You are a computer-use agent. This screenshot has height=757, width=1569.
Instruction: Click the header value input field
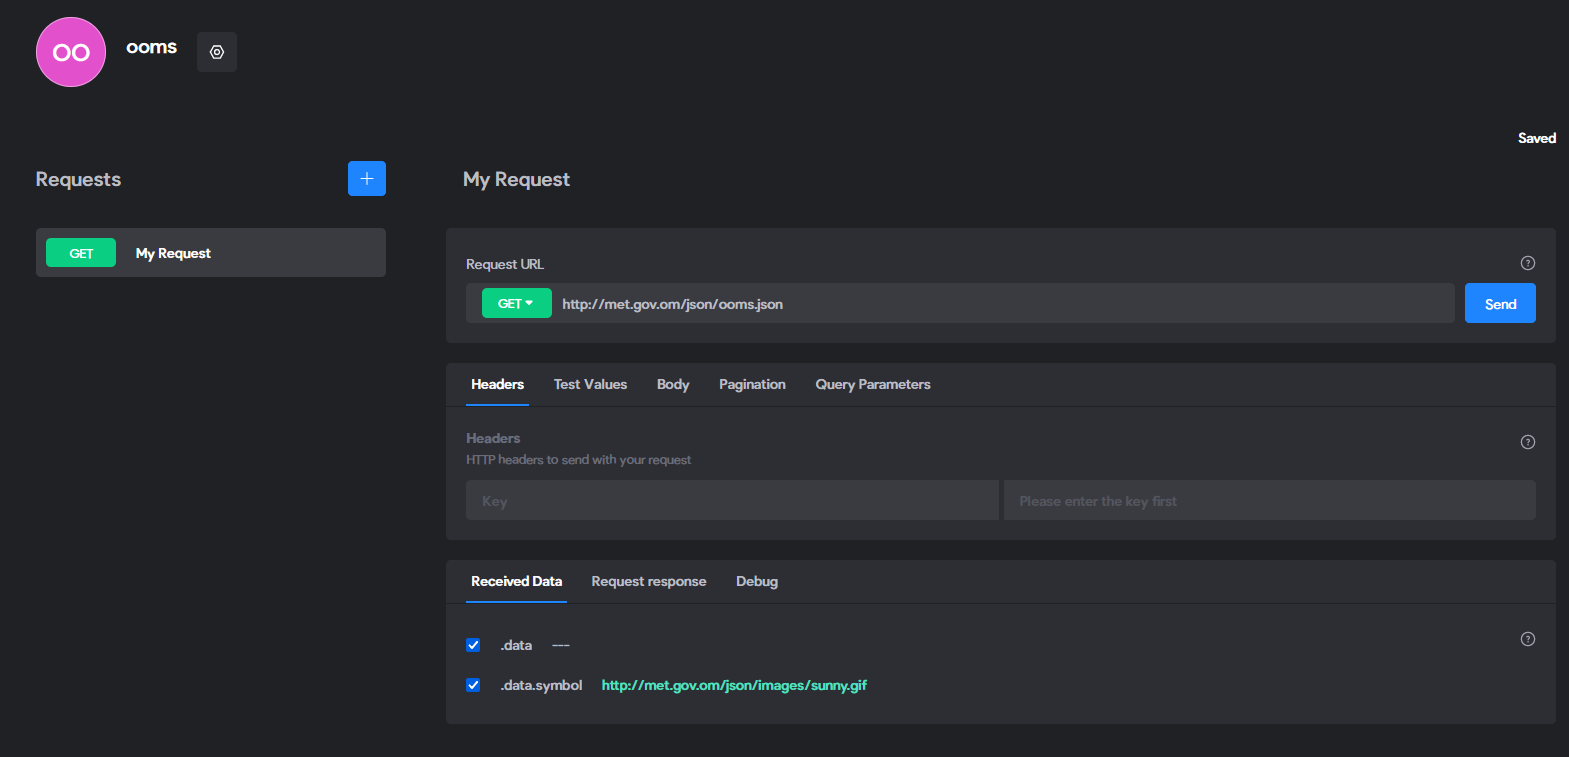point(1269,500)
